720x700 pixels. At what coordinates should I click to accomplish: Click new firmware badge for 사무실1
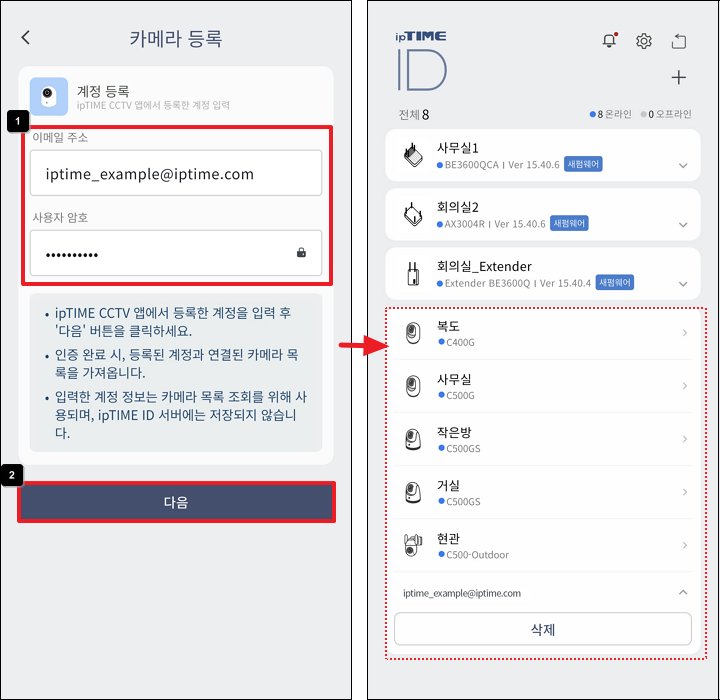tap(583, 164)
